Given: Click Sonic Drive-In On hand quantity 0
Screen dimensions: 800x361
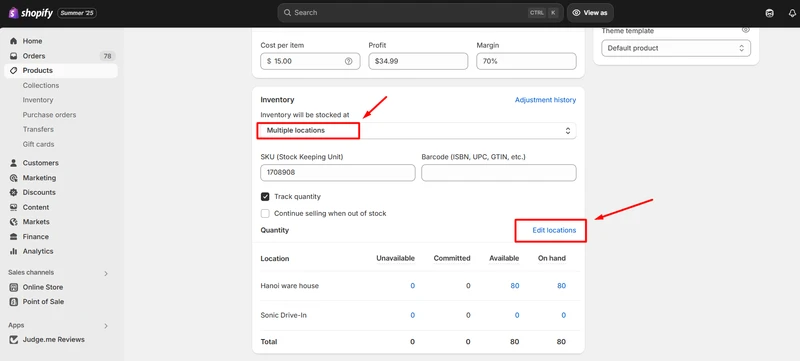Looking at the screenshot, I should click(x=564, y=316).
